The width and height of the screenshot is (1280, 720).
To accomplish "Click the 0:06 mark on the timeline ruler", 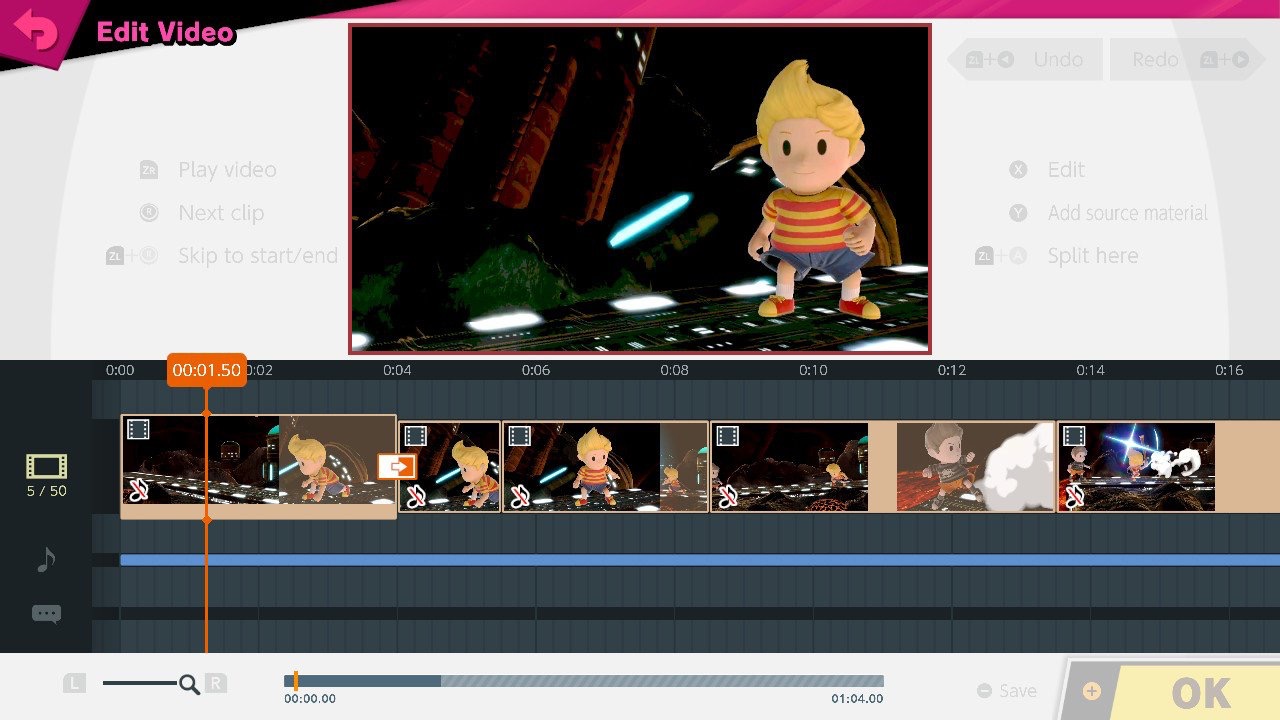I will point(536,370).
